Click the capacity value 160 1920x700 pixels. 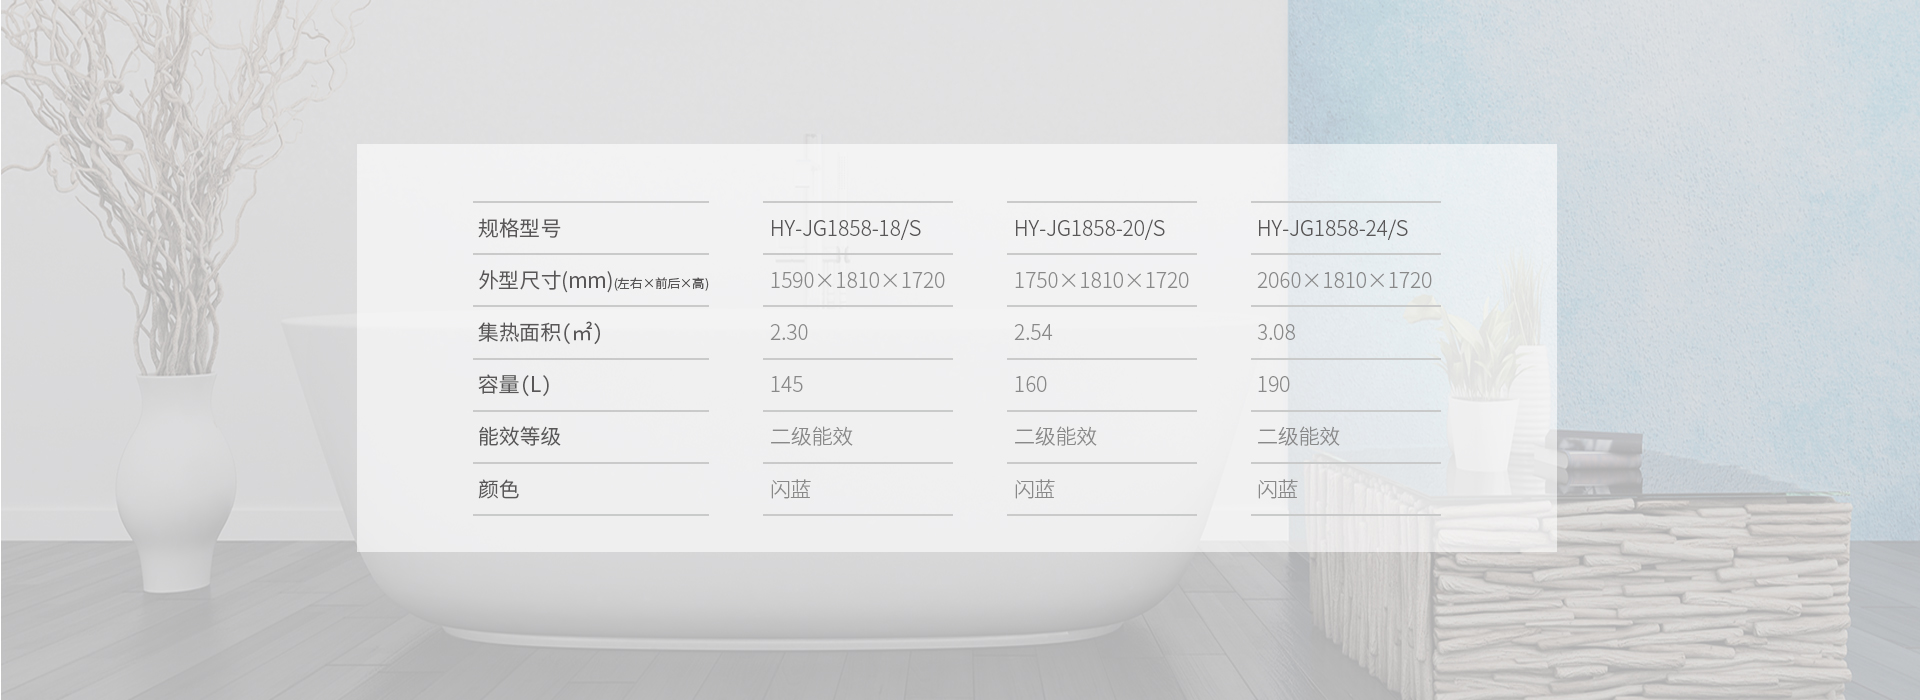pos(1030,384)
